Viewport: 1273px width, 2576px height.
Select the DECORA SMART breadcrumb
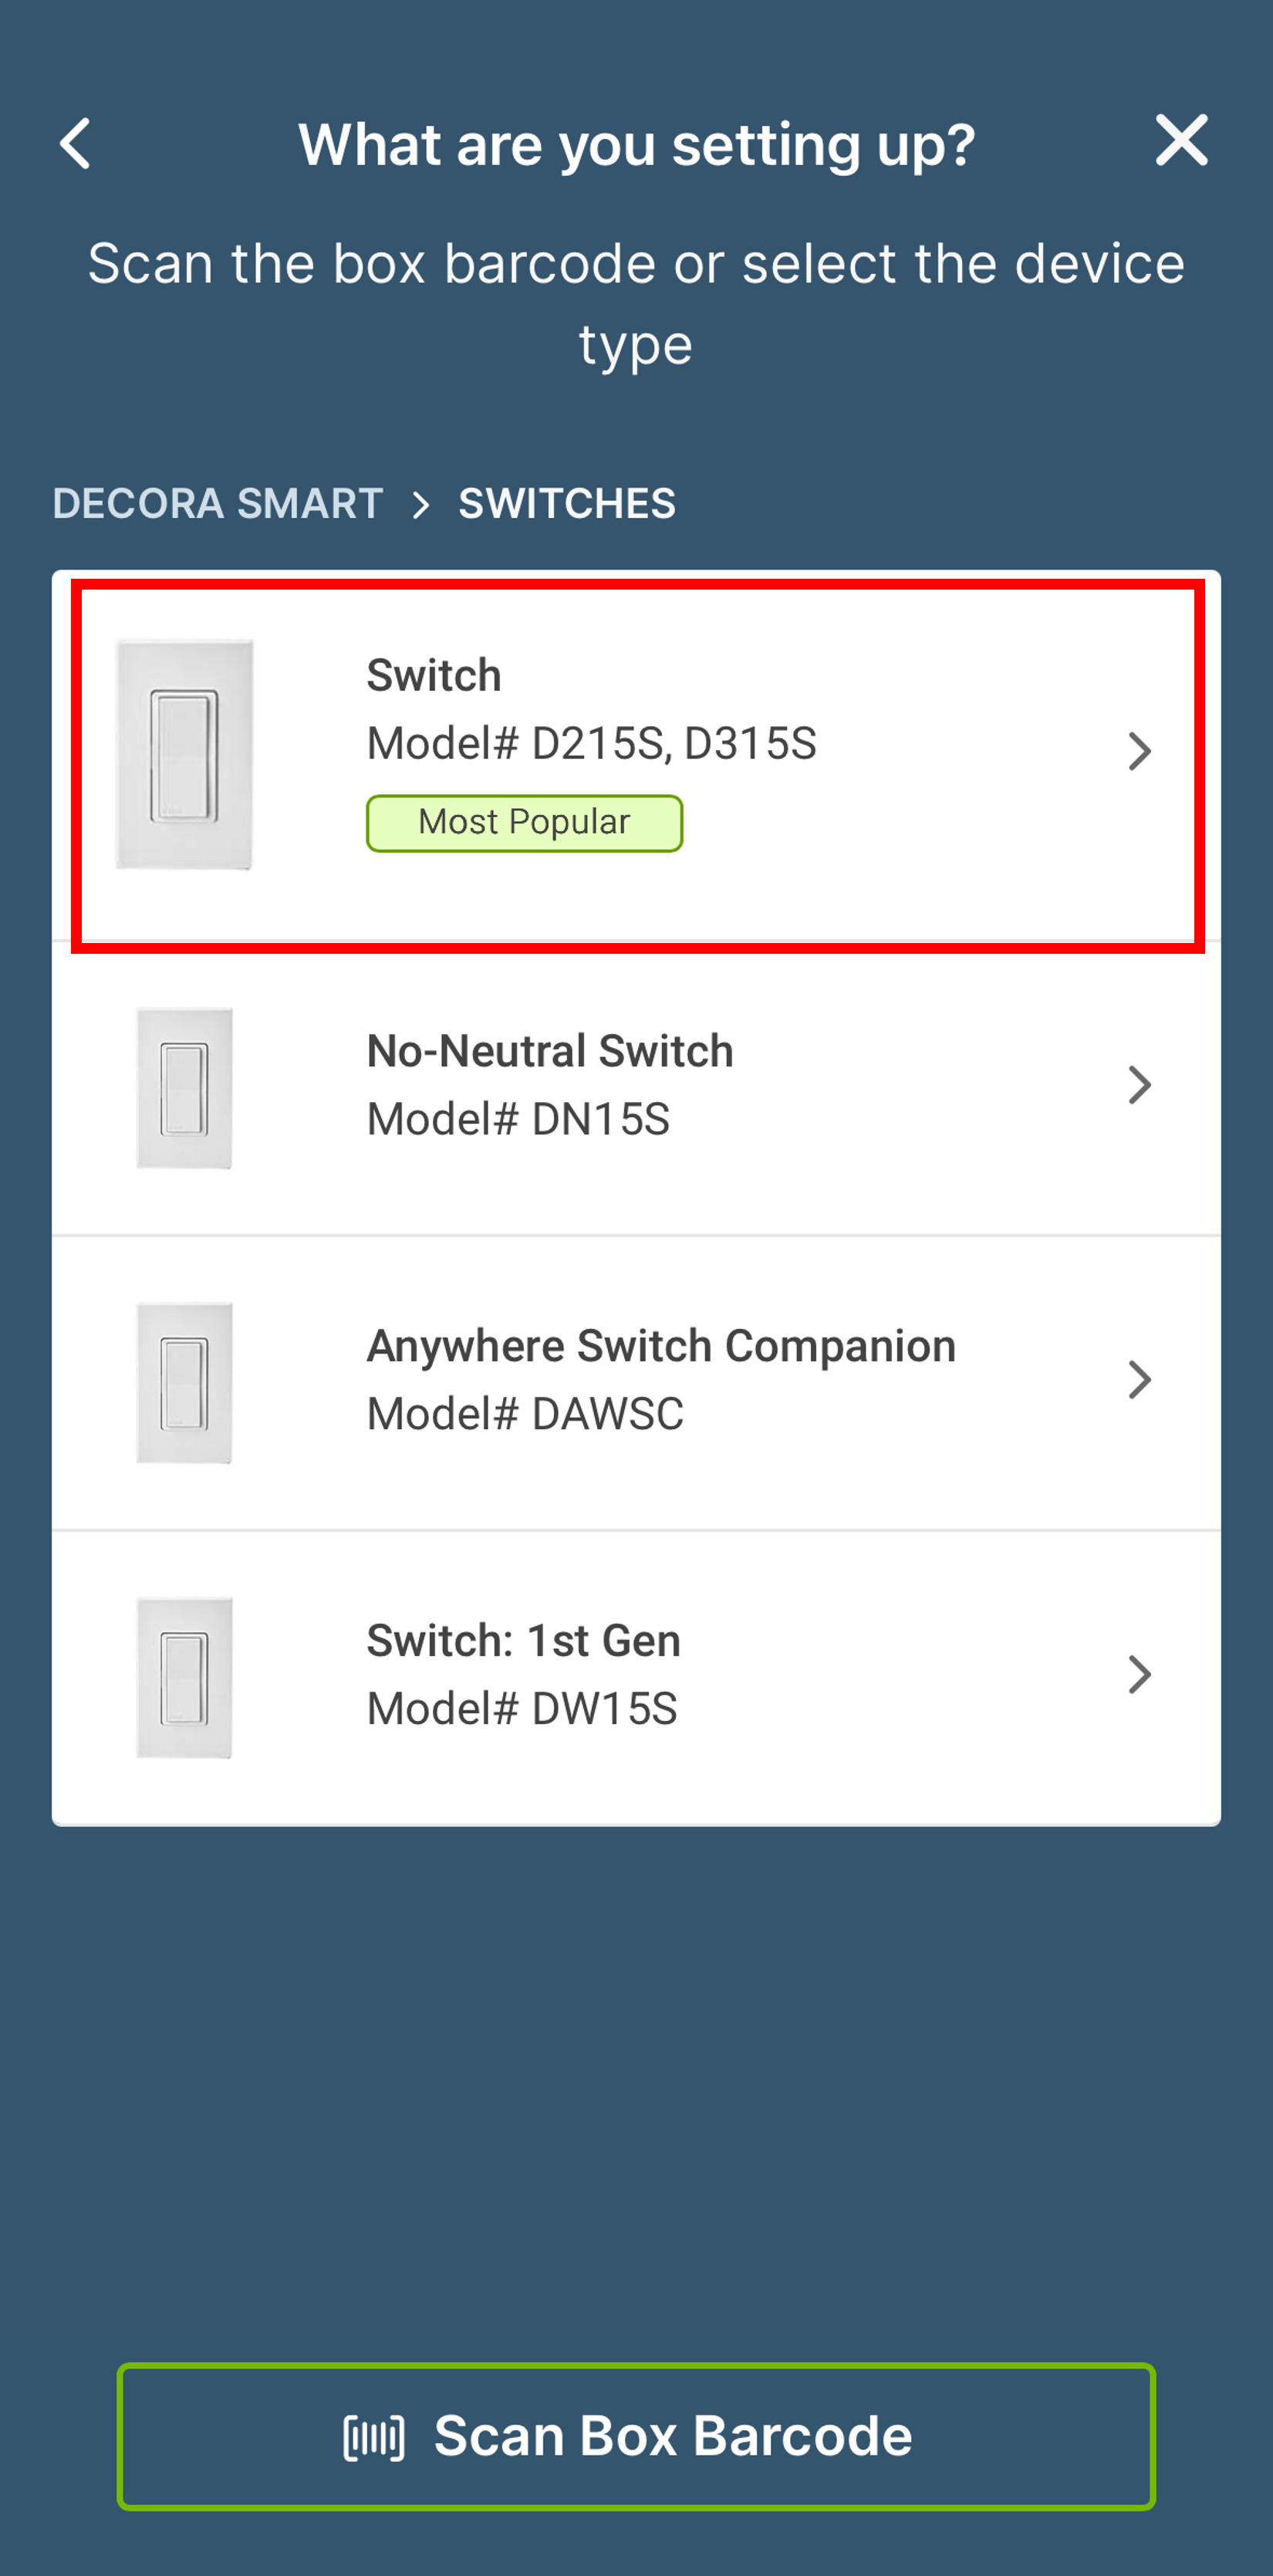(218, 503)
